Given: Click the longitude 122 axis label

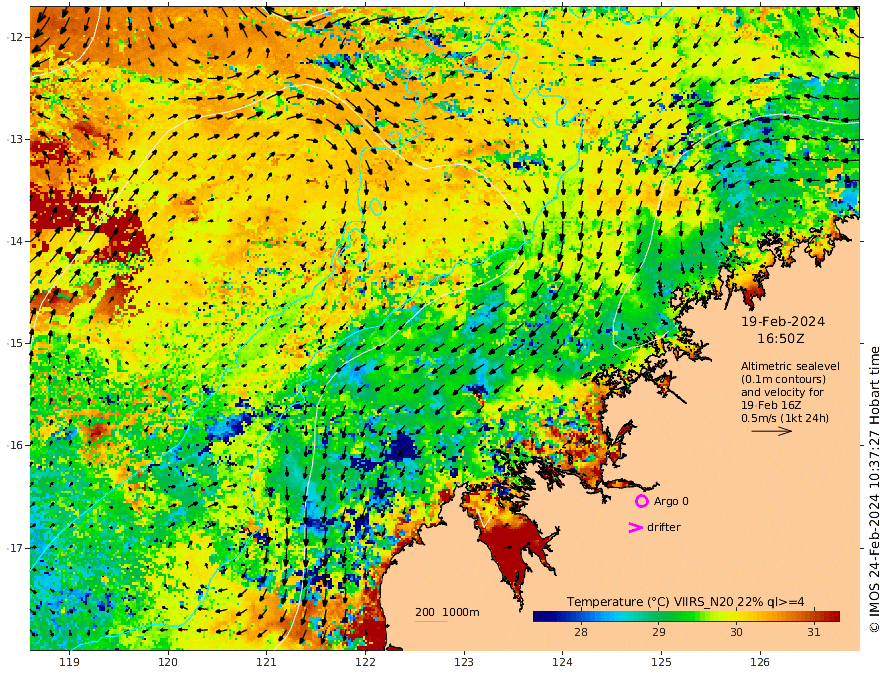Looking at the screenshot, I should click(x=365, y=662).
